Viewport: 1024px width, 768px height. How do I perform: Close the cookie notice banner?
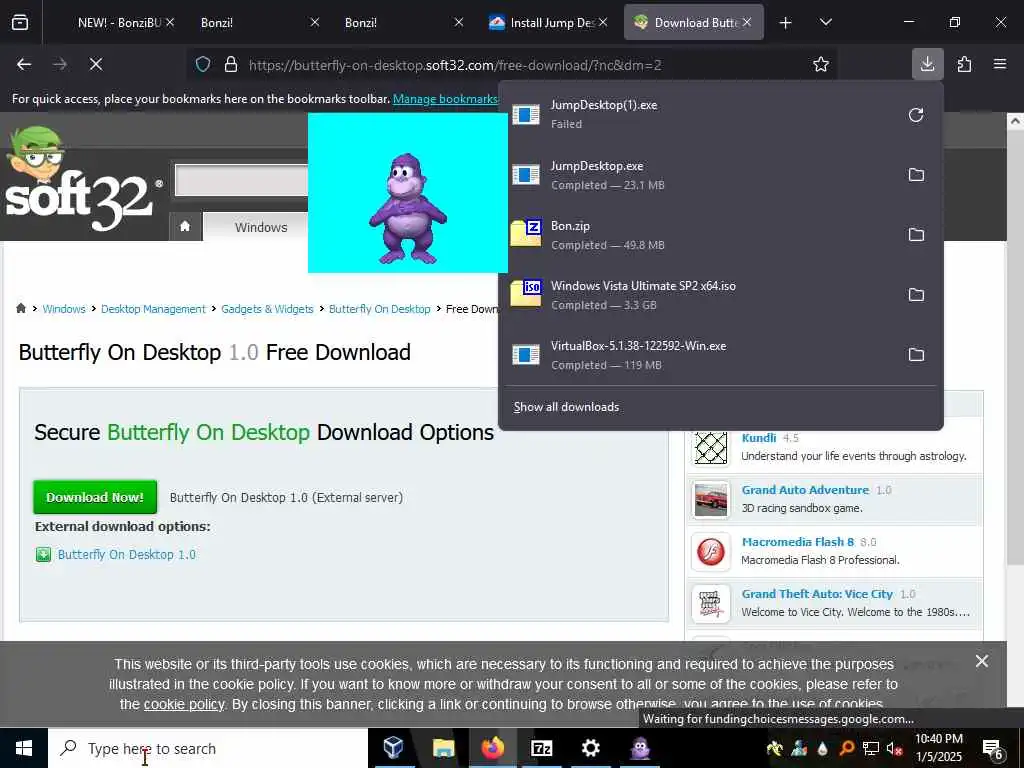coord(982,662)
